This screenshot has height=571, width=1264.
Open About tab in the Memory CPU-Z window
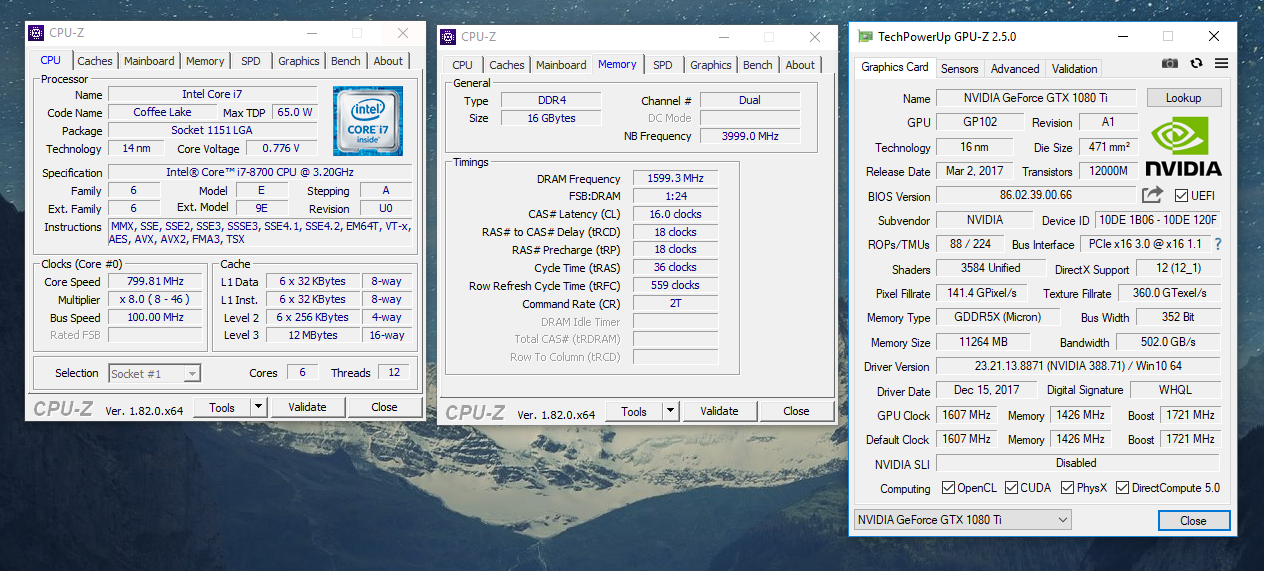click(x=800, y=65)
